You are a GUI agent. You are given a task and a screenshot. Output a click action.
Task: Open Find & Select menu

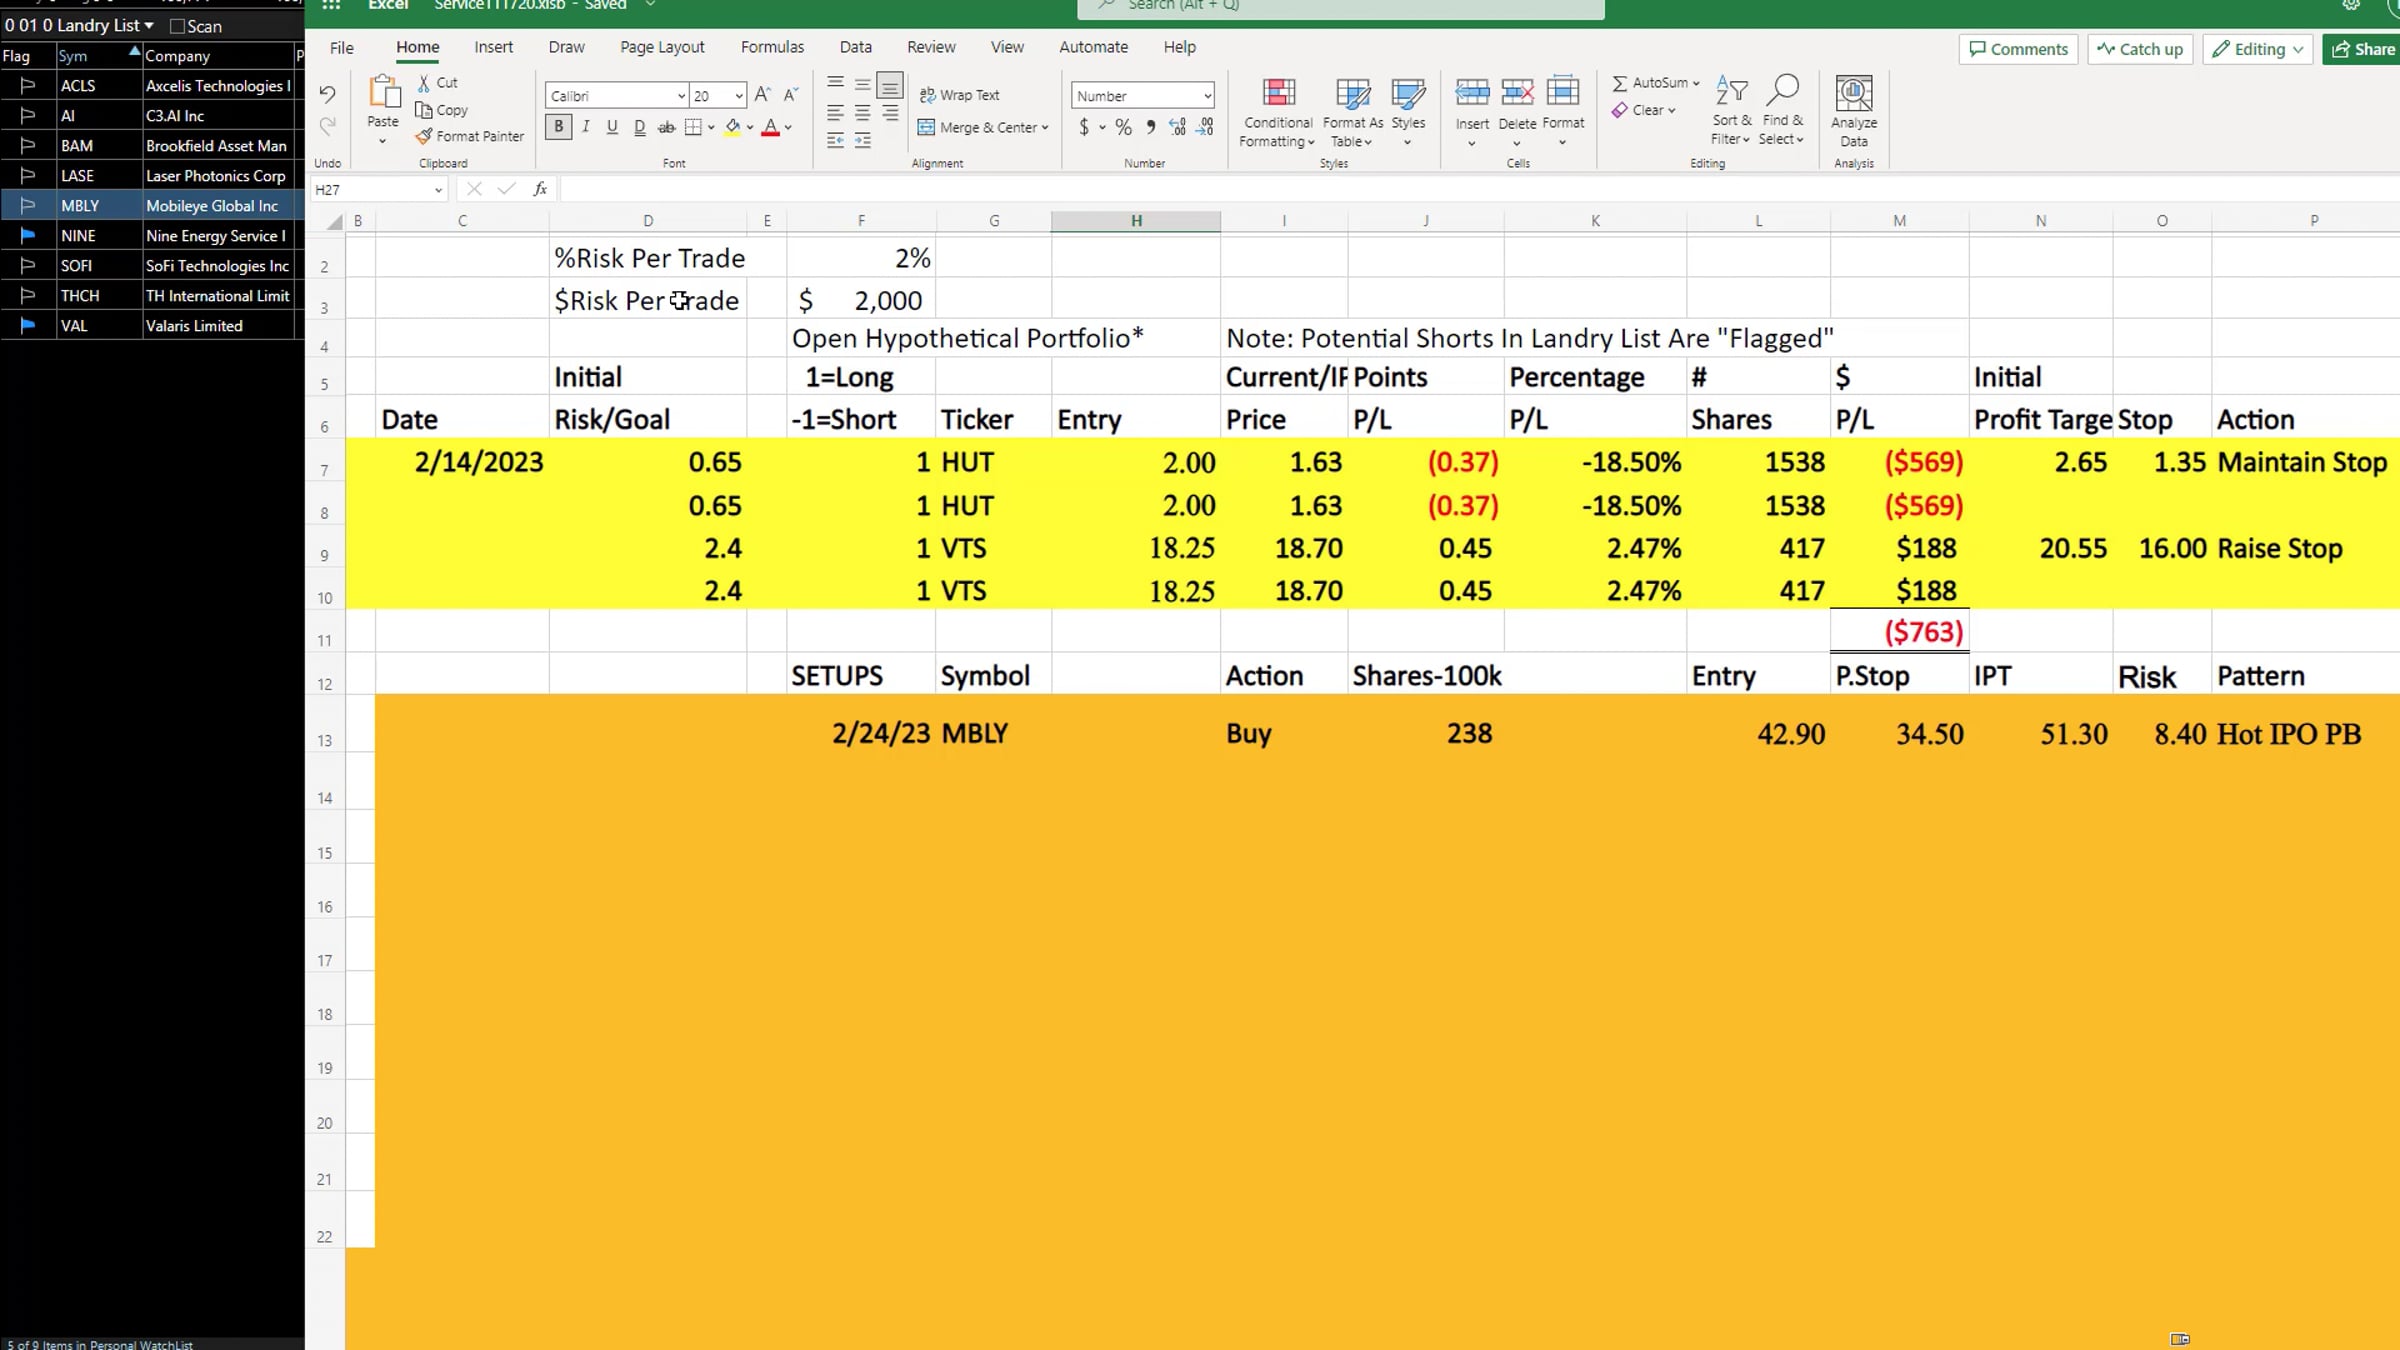coord(1781,111)
